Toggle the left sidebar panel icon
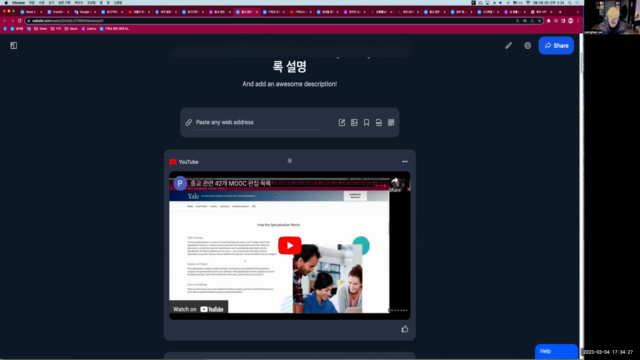Image resolution: width=640 pixels, height=360 pixels. click(13, 46)
